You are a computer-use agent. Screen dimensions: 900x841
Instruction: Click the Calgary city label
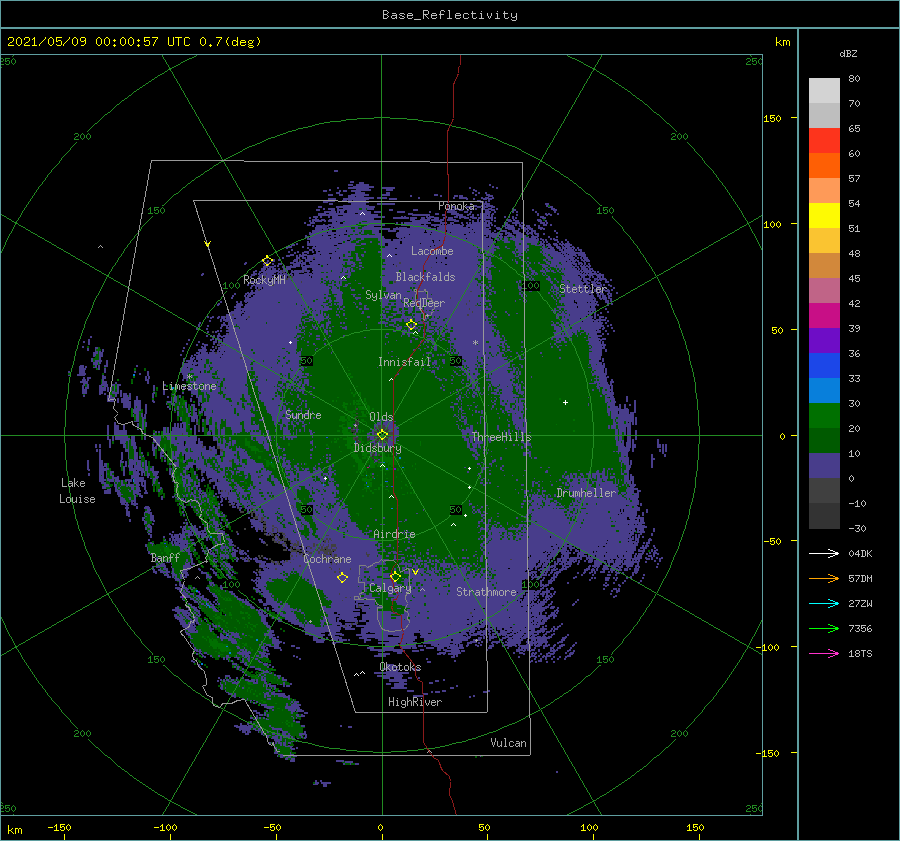click(390, 588)
